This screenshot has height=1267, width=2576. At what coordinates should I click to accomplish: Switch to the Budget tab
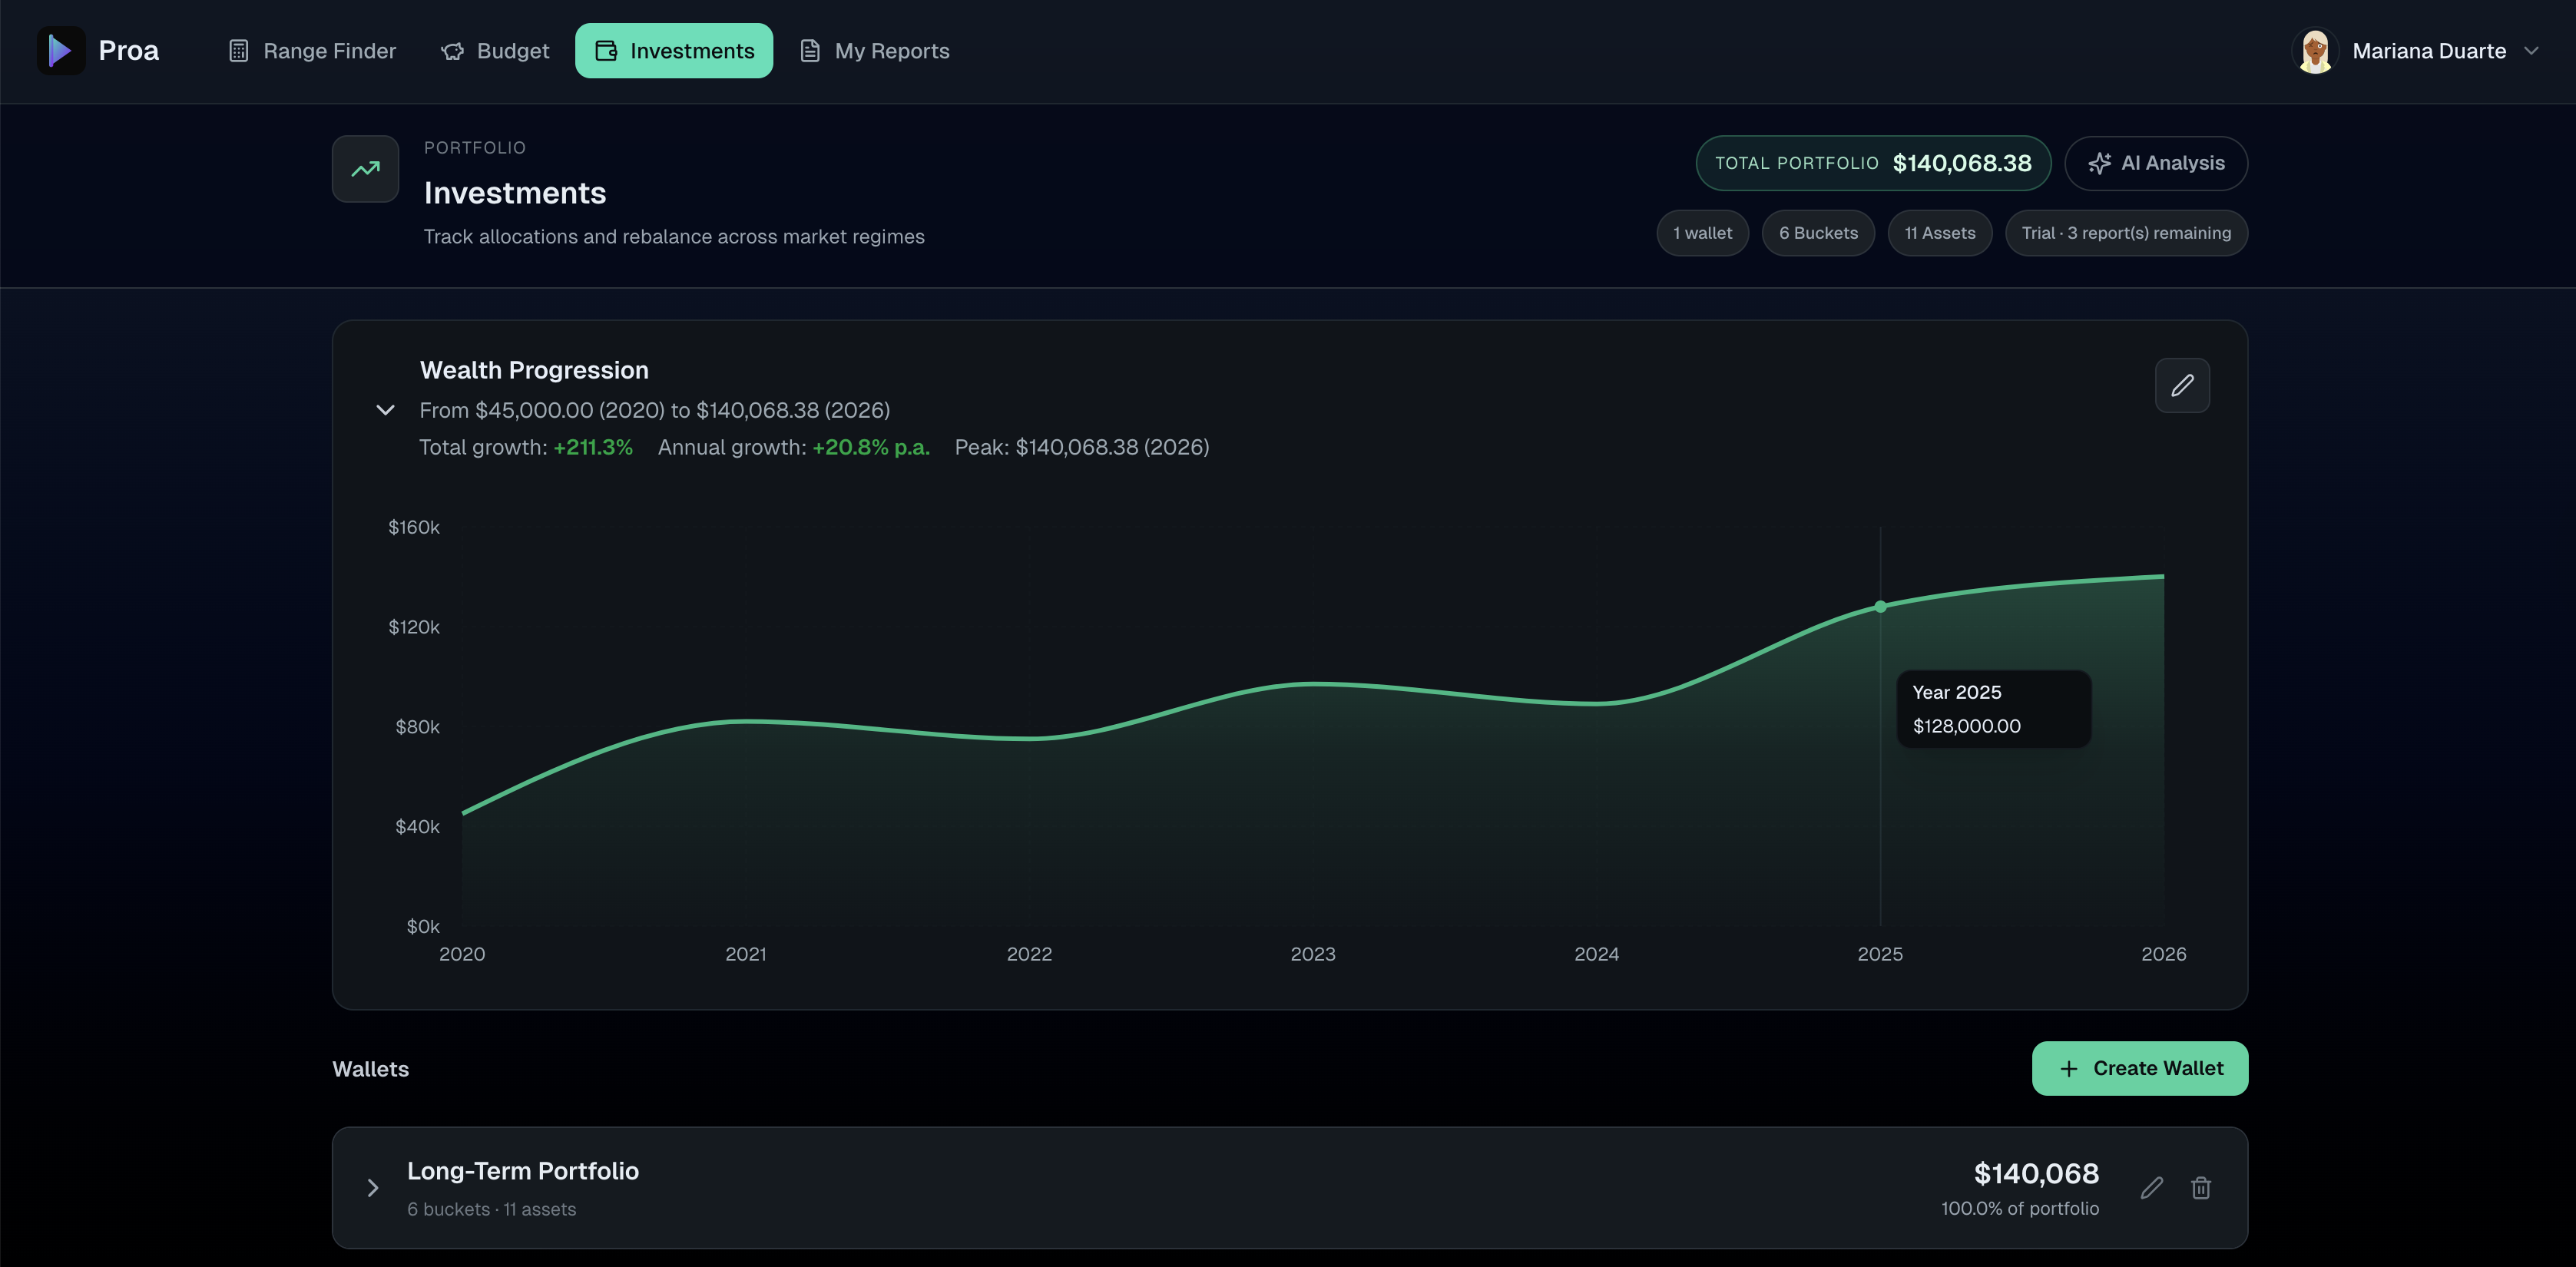[495, 51]
